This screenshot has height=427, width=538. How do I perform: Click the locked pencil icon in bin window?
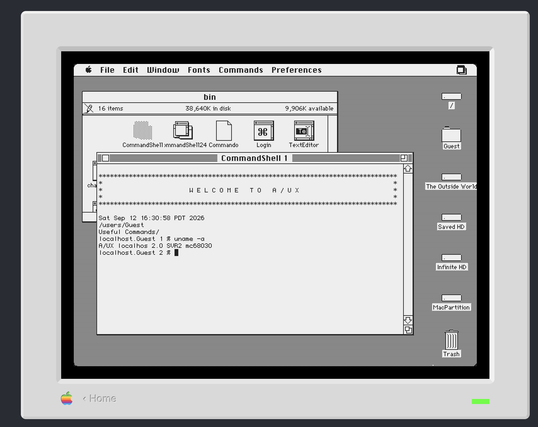(89, 108)
